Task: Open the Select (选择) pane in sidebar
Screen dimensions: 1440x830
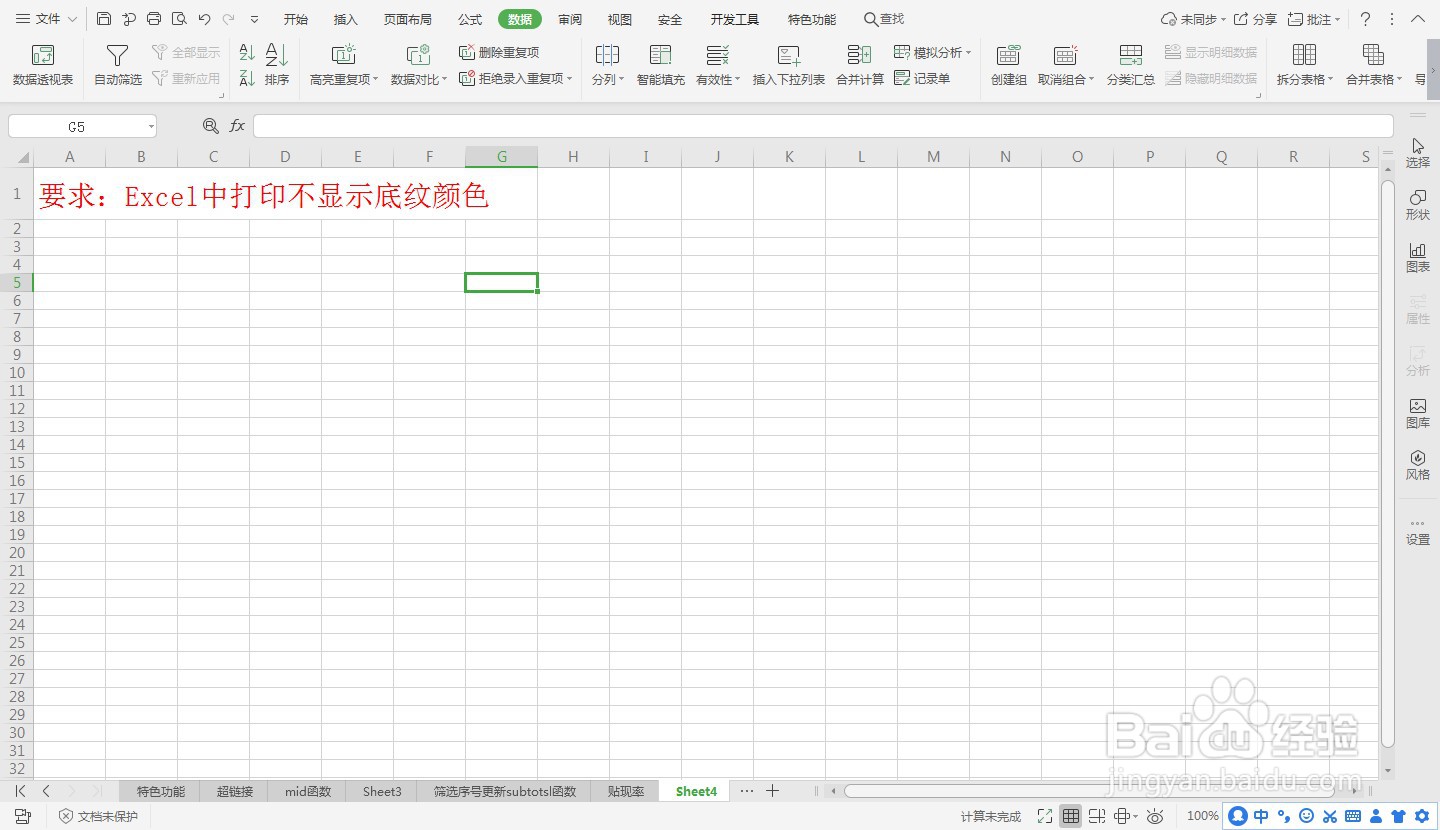Action: pos(1418,153)
